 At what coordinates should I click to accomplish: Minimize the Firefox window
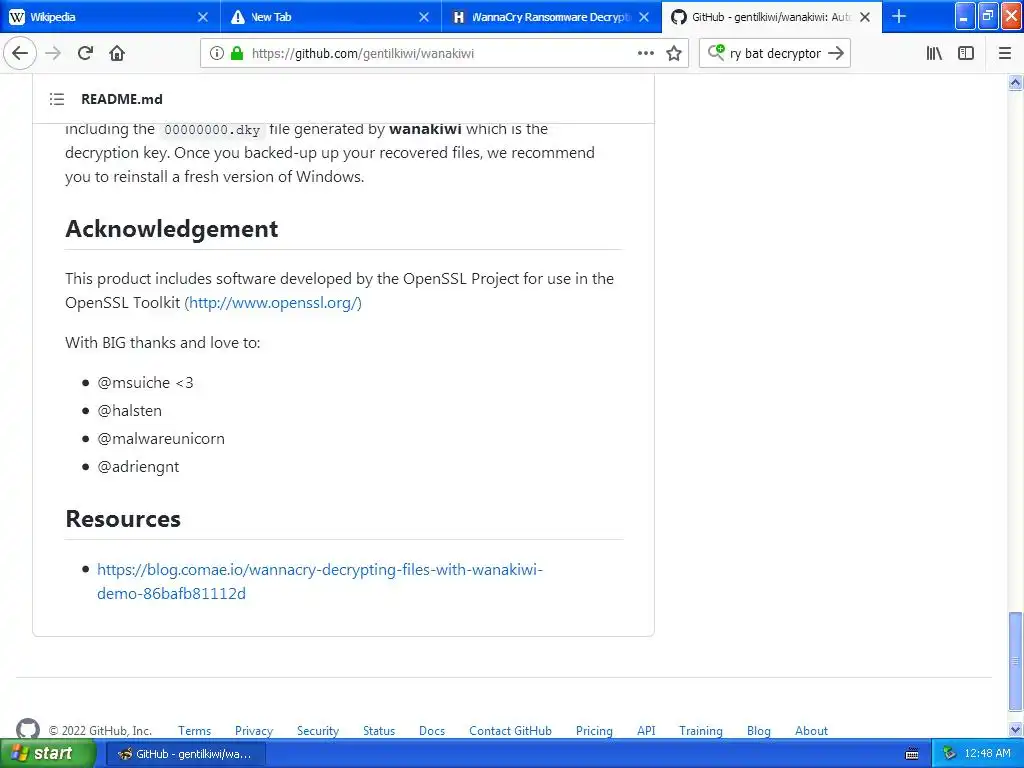click(x=965, y=16)
